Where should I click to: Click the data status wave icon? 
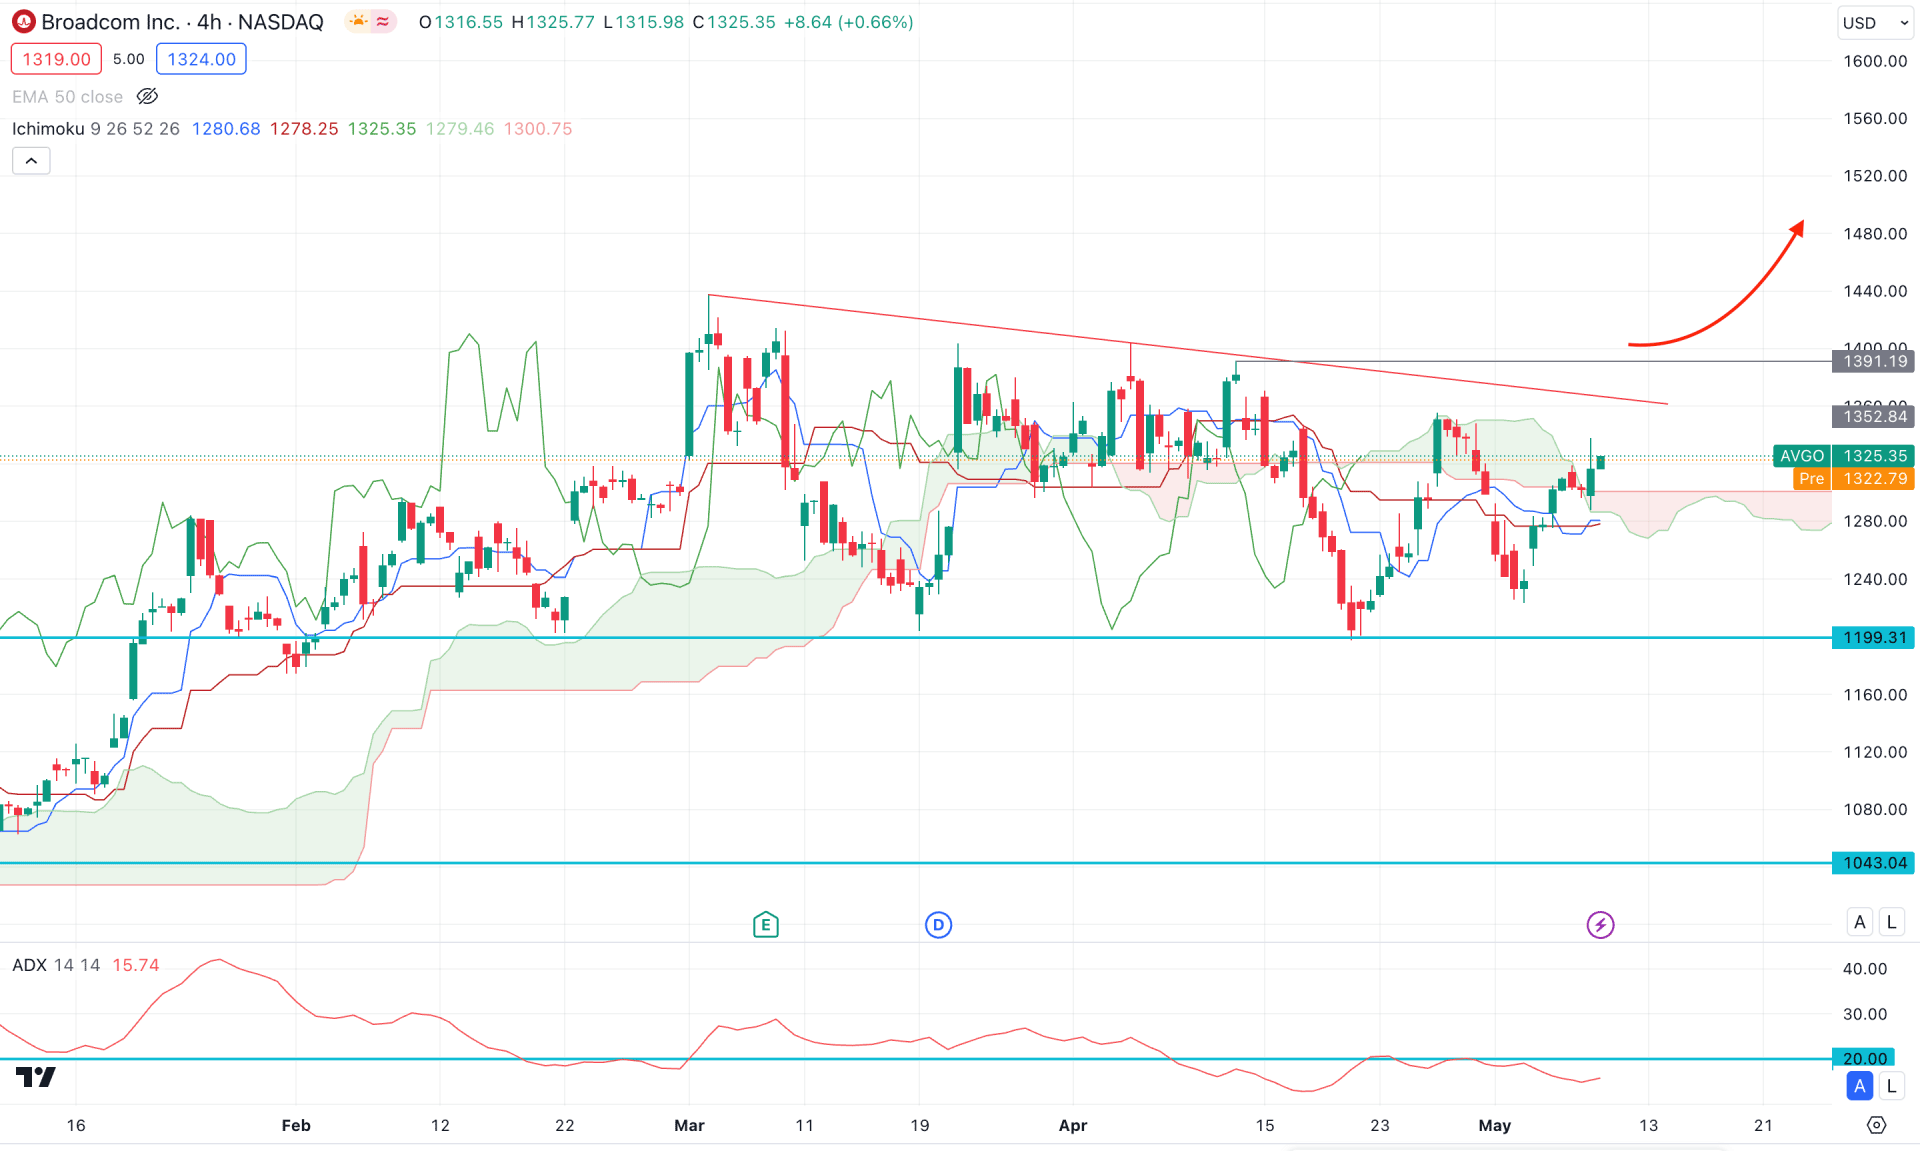[x=383, y=22]
